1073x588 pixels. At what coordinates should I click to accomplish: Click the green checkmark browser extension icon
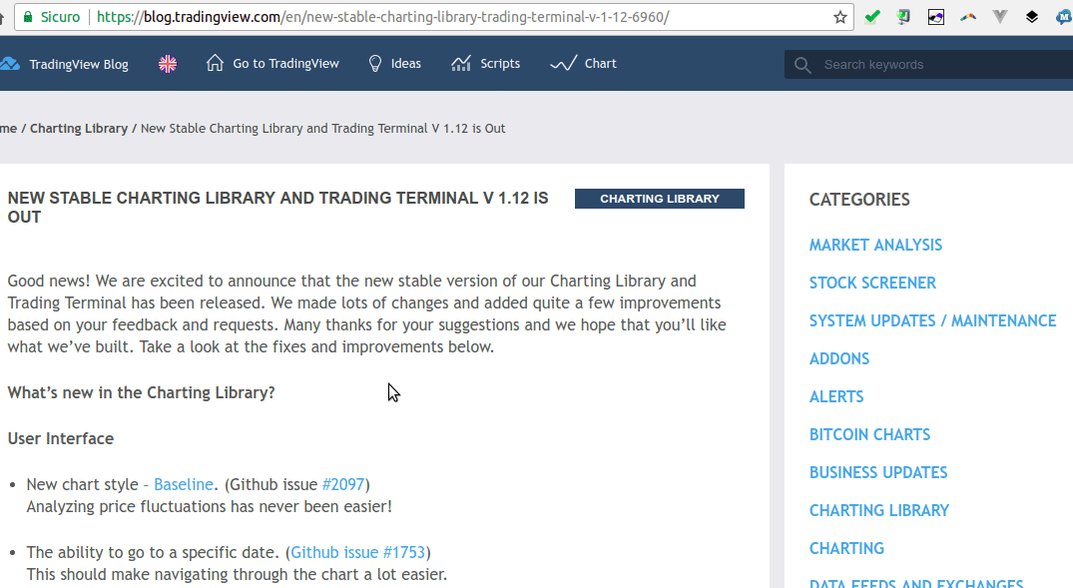click(x=872, y=17)
